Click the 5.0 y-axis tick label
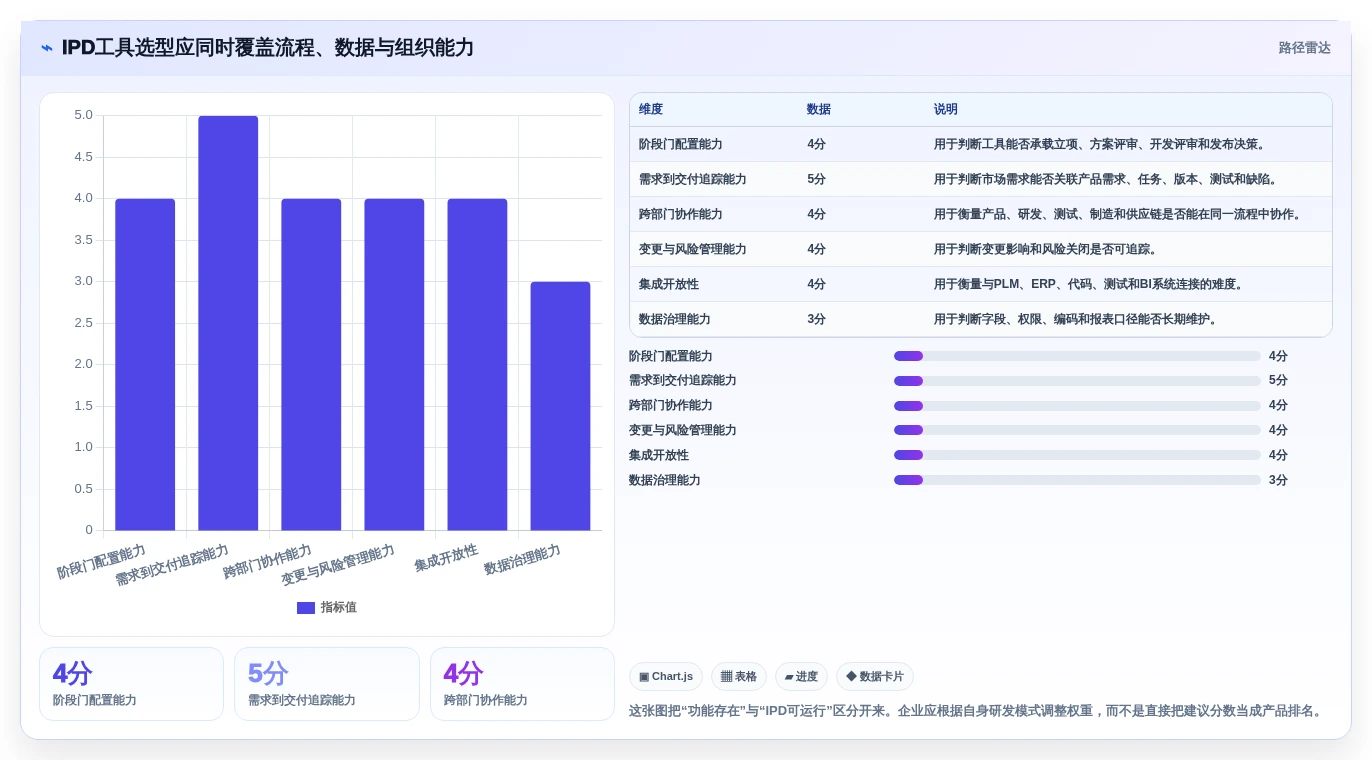The width and height of the screenshot is (1372, 760). pos(84,115)
